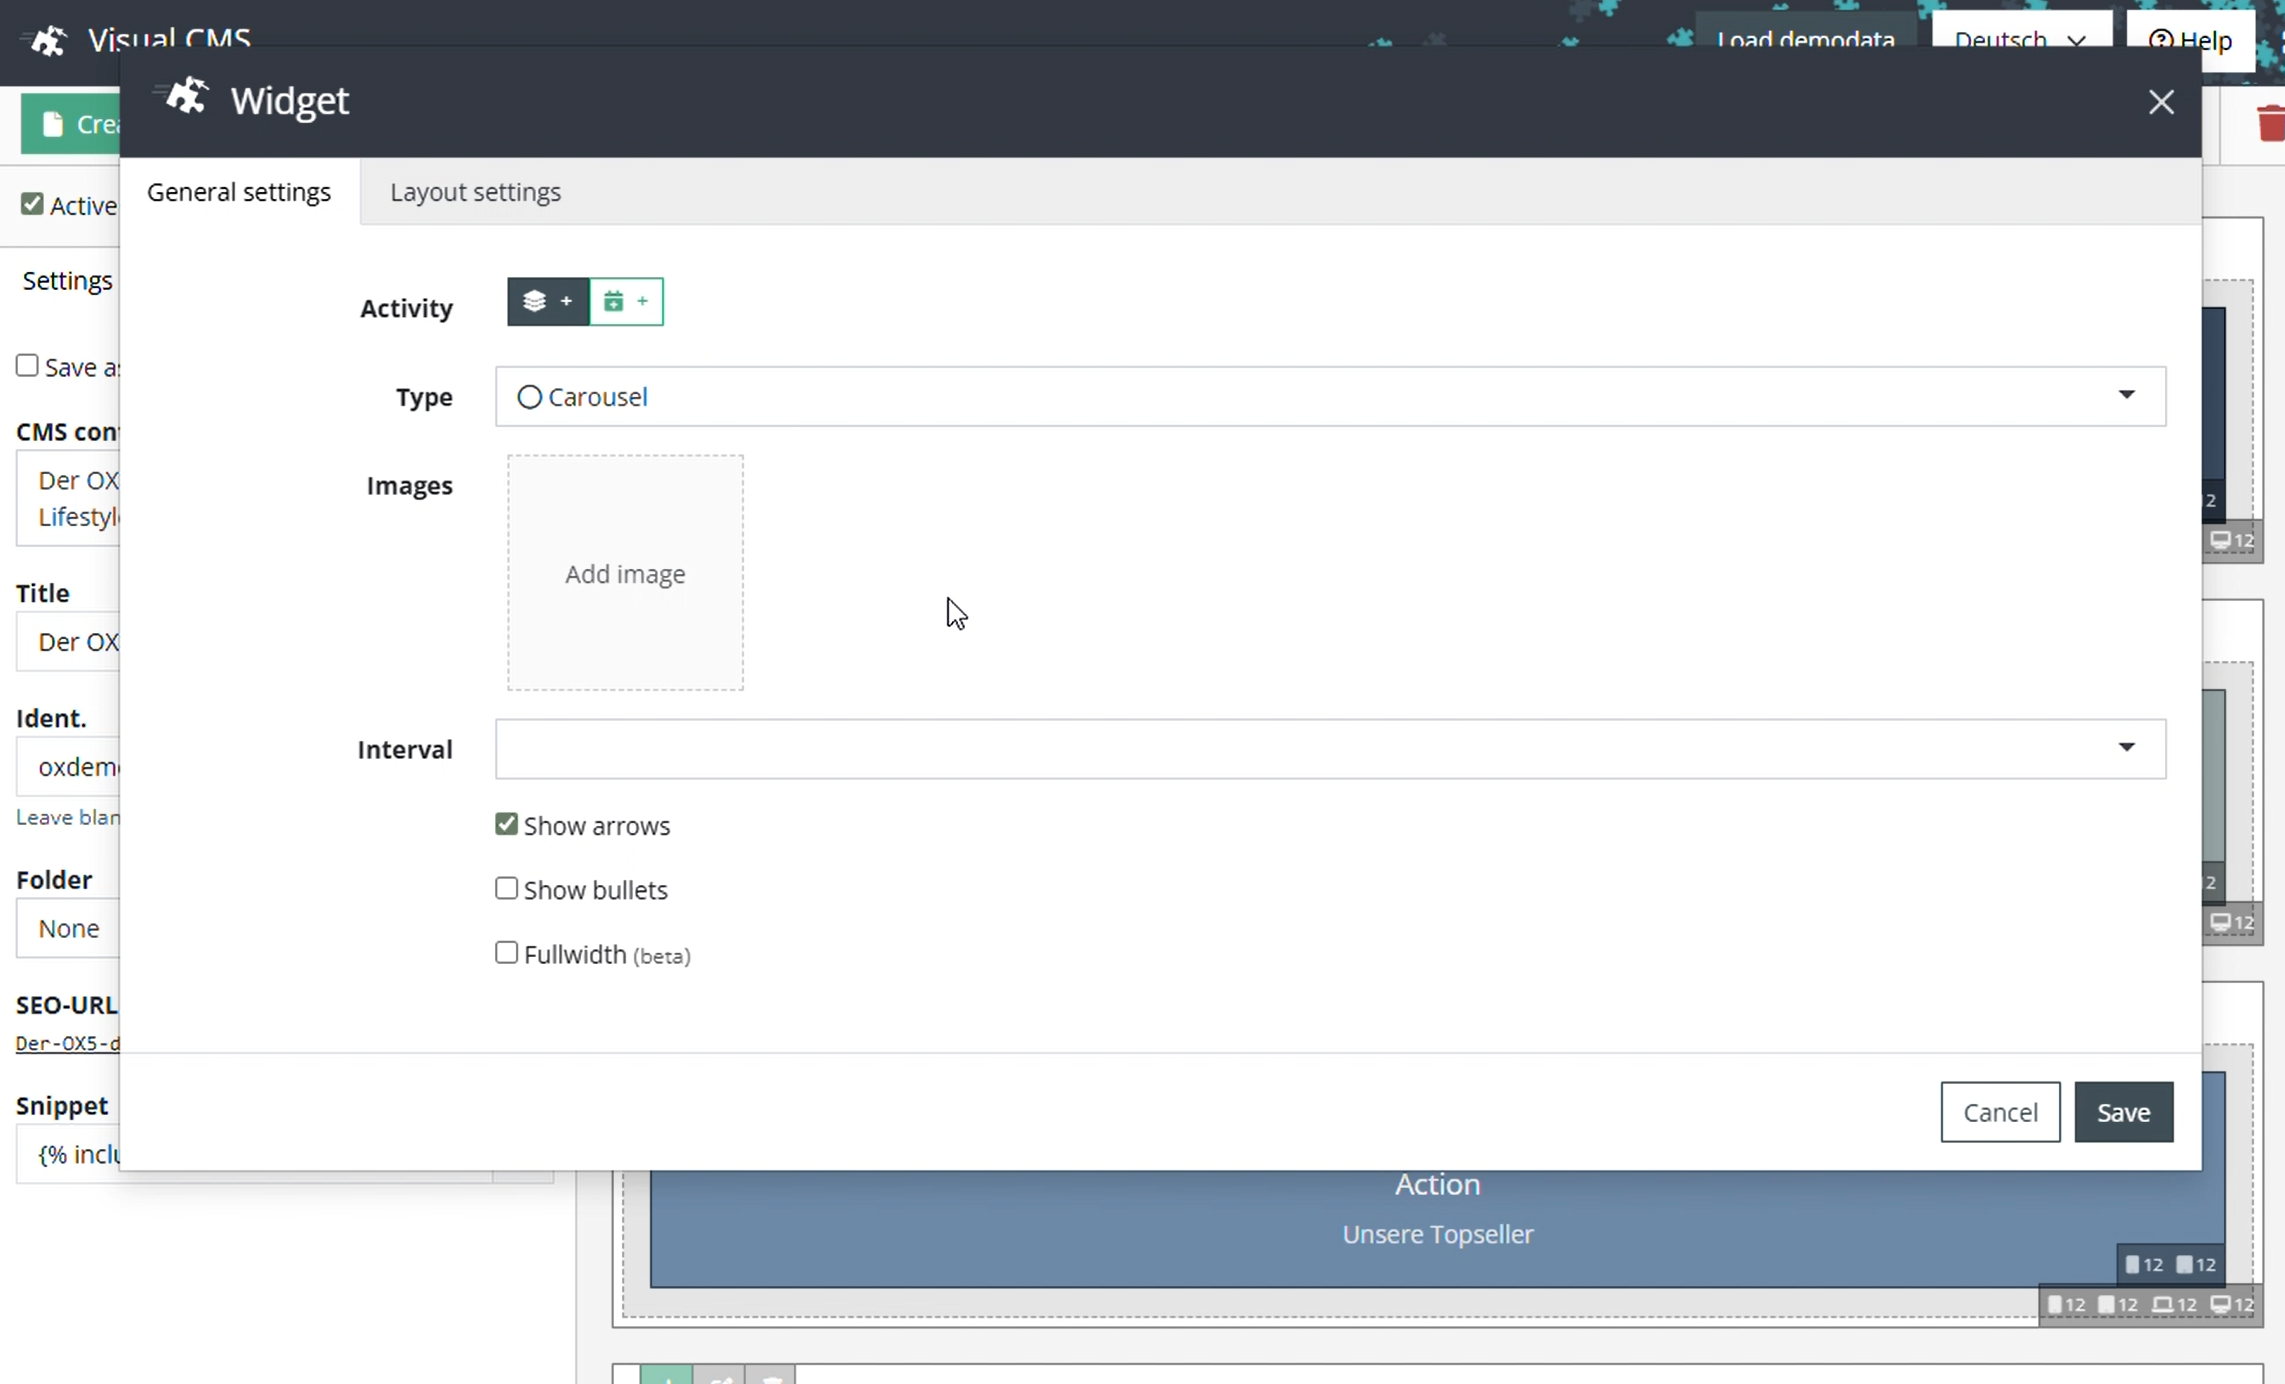This screenshot has height=1384, width=2285.
Task: Expand the Interval dropdown
Action: tap(1330, 748)
